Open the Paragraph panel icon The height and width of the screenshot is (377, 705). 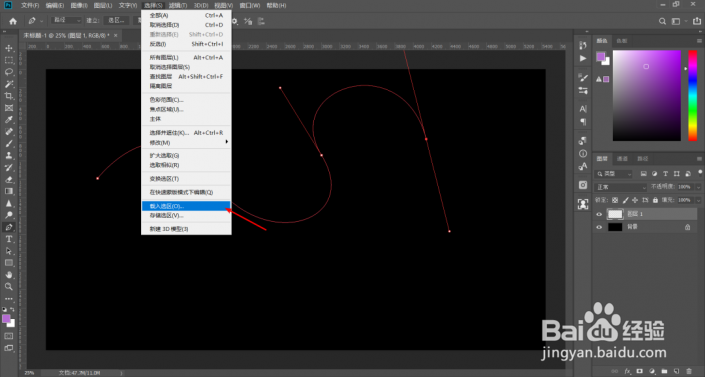pyautogui.click(x=583, y=122)
